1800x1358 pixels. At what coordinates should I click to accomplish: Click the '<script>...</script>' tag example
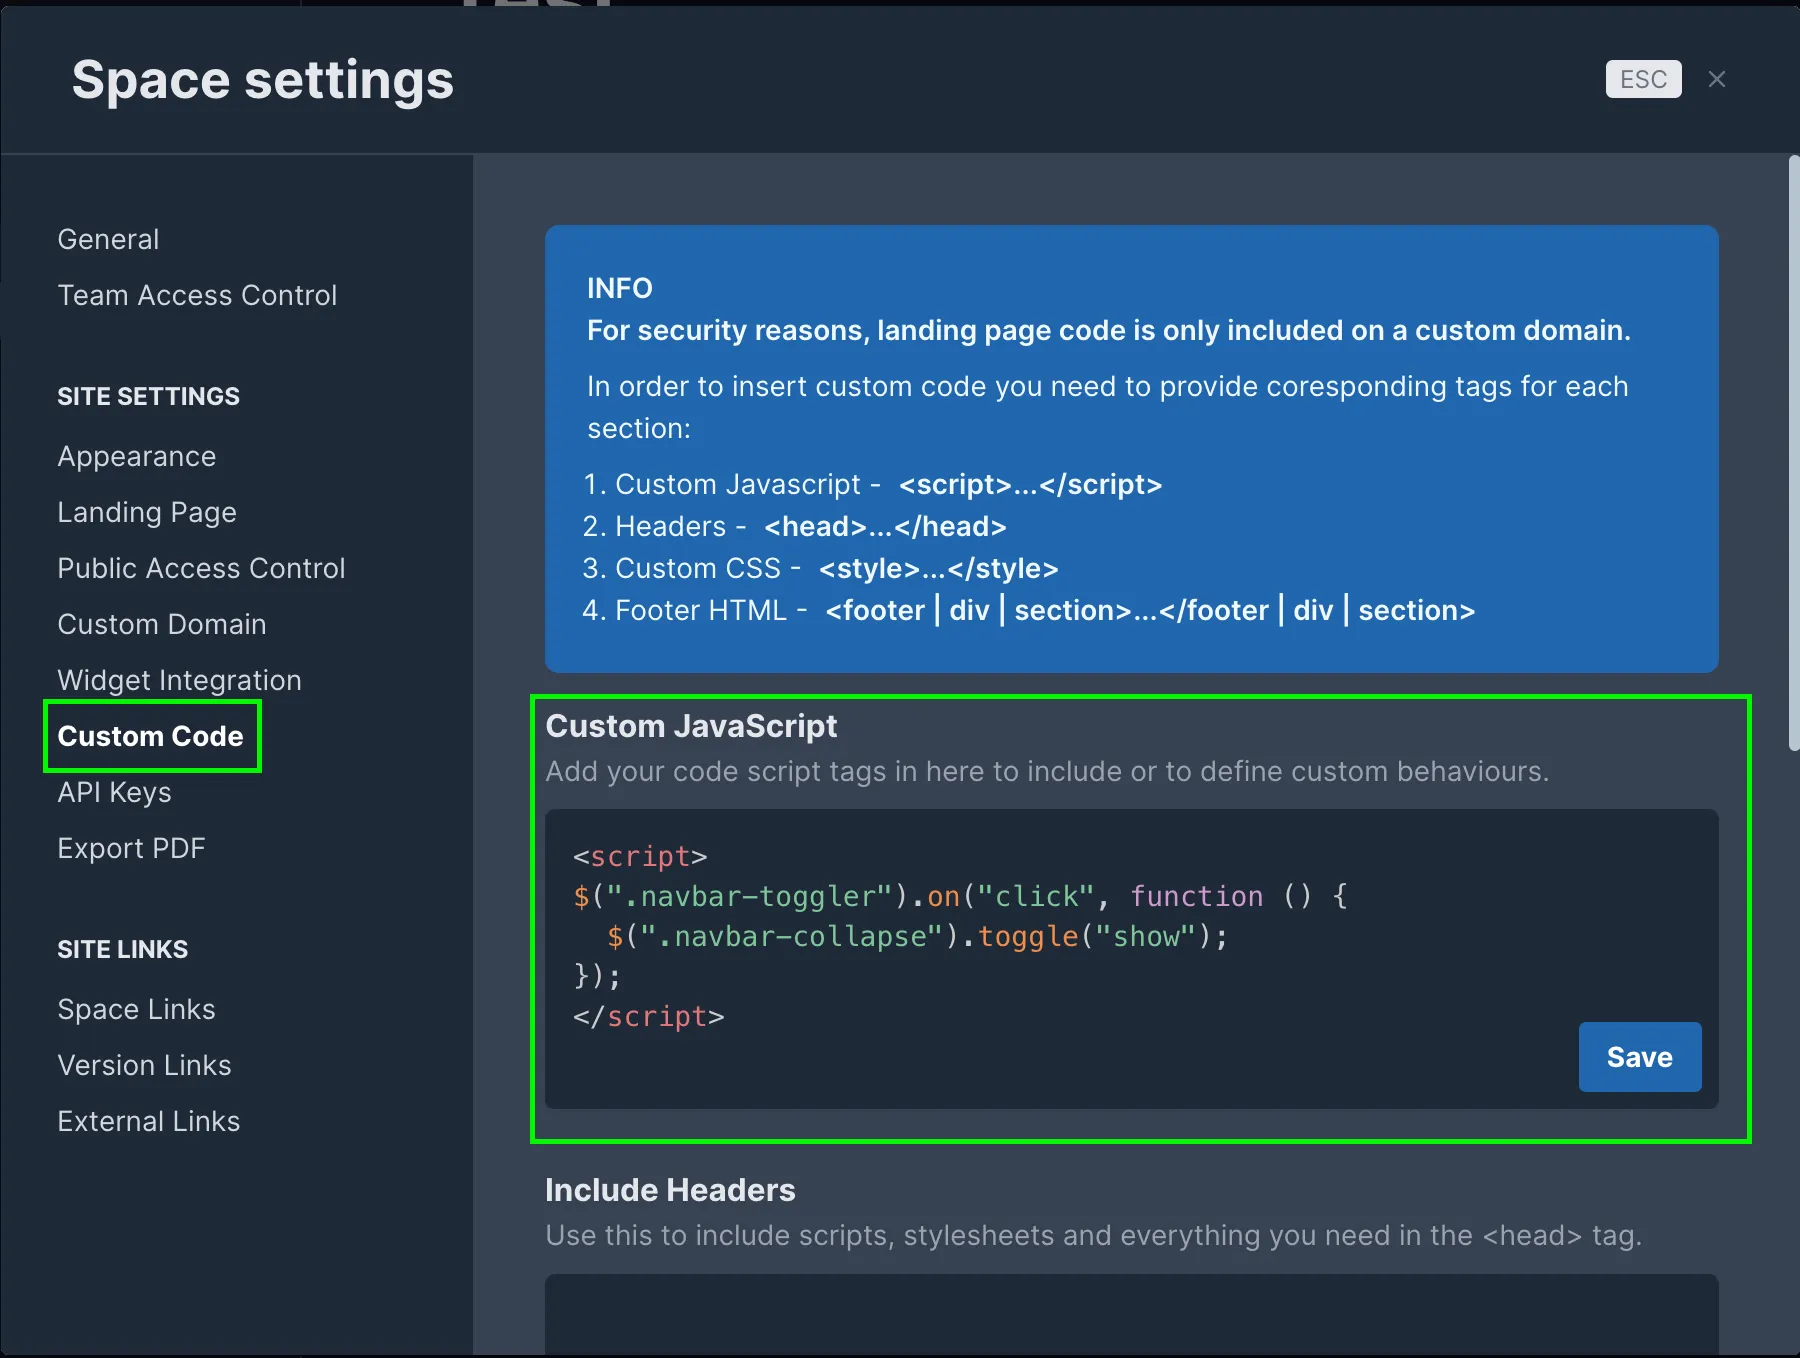1030,484
